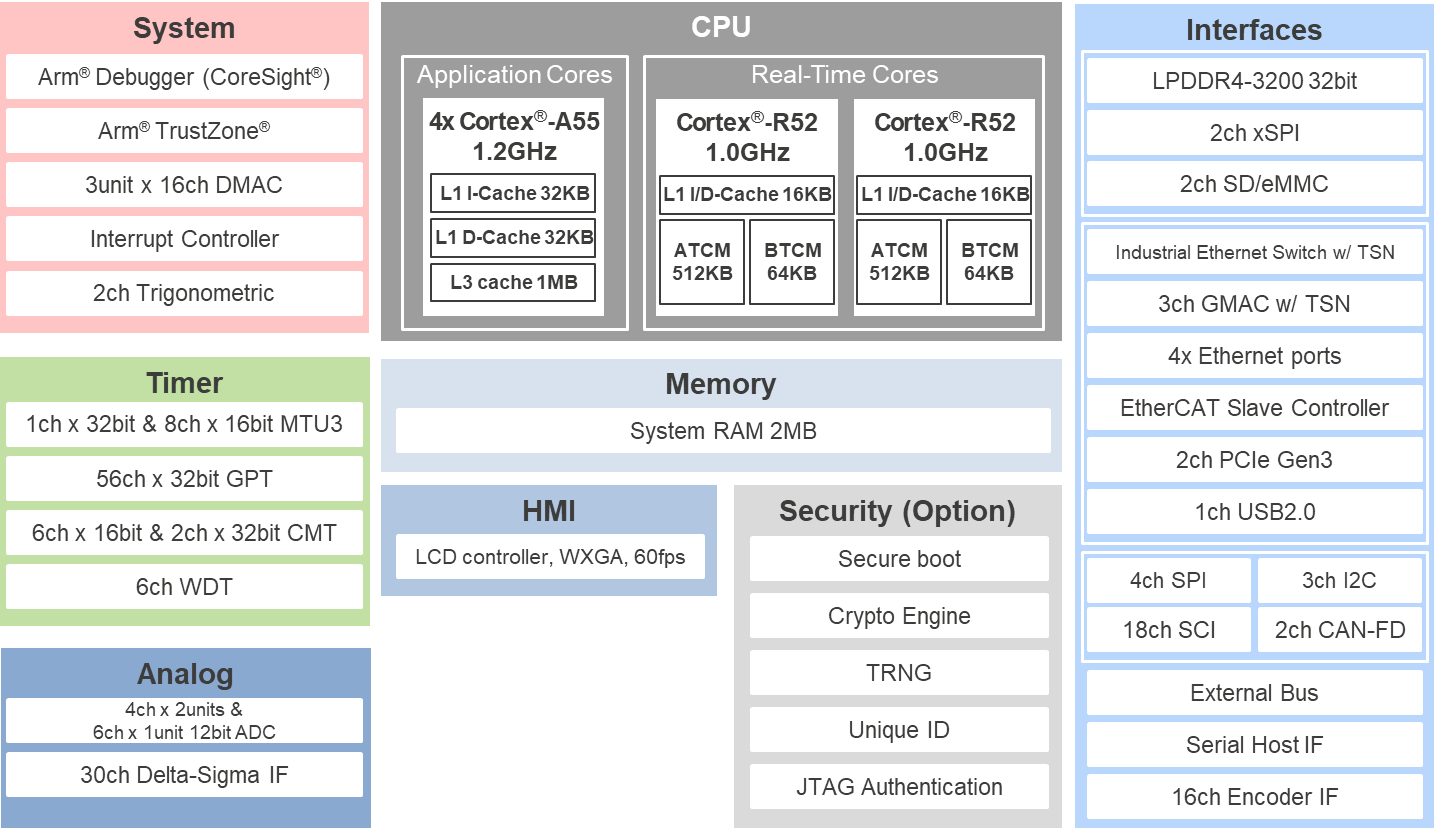Select the 2ch Trigonometric box
1434x828 pixels.
184,293
